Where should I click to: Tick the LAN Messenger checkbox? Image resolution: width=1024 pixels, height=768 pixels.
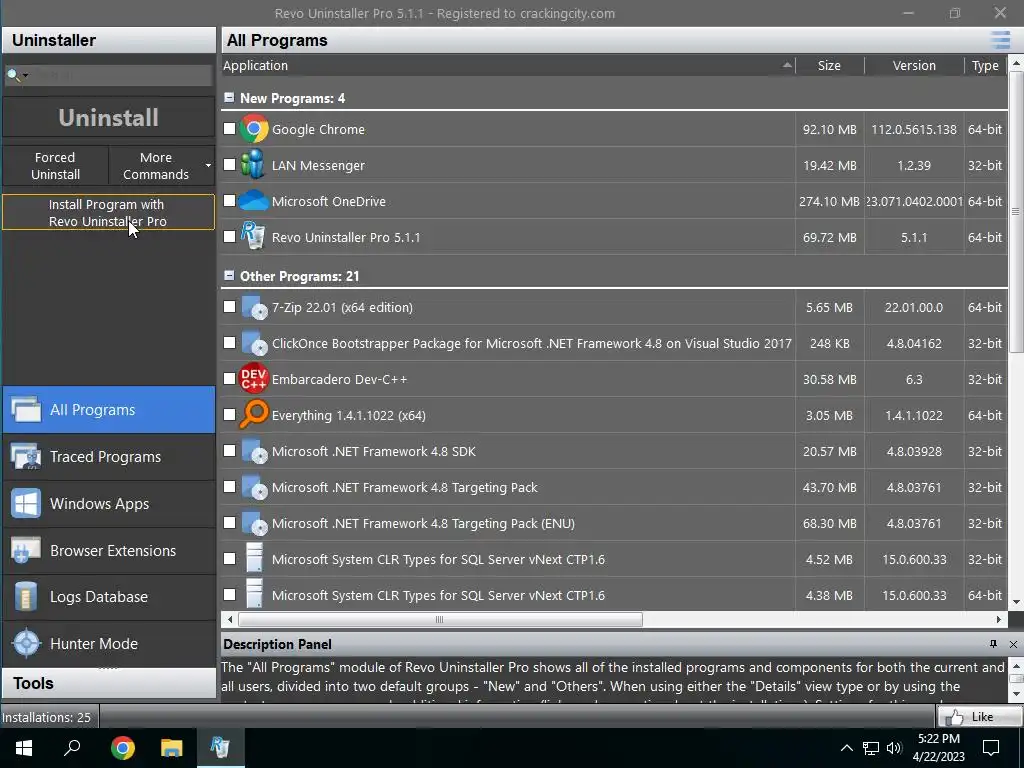click(x=229, y=165)
